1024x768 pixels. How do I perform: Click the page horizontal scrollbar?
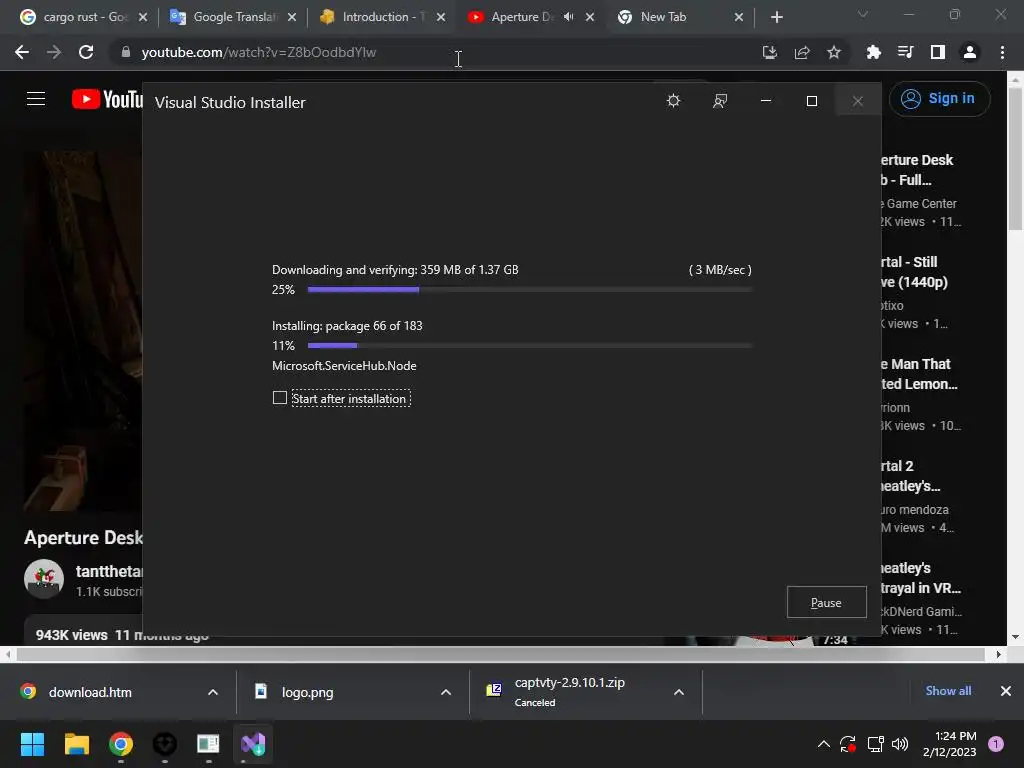(x=500, y=654)
